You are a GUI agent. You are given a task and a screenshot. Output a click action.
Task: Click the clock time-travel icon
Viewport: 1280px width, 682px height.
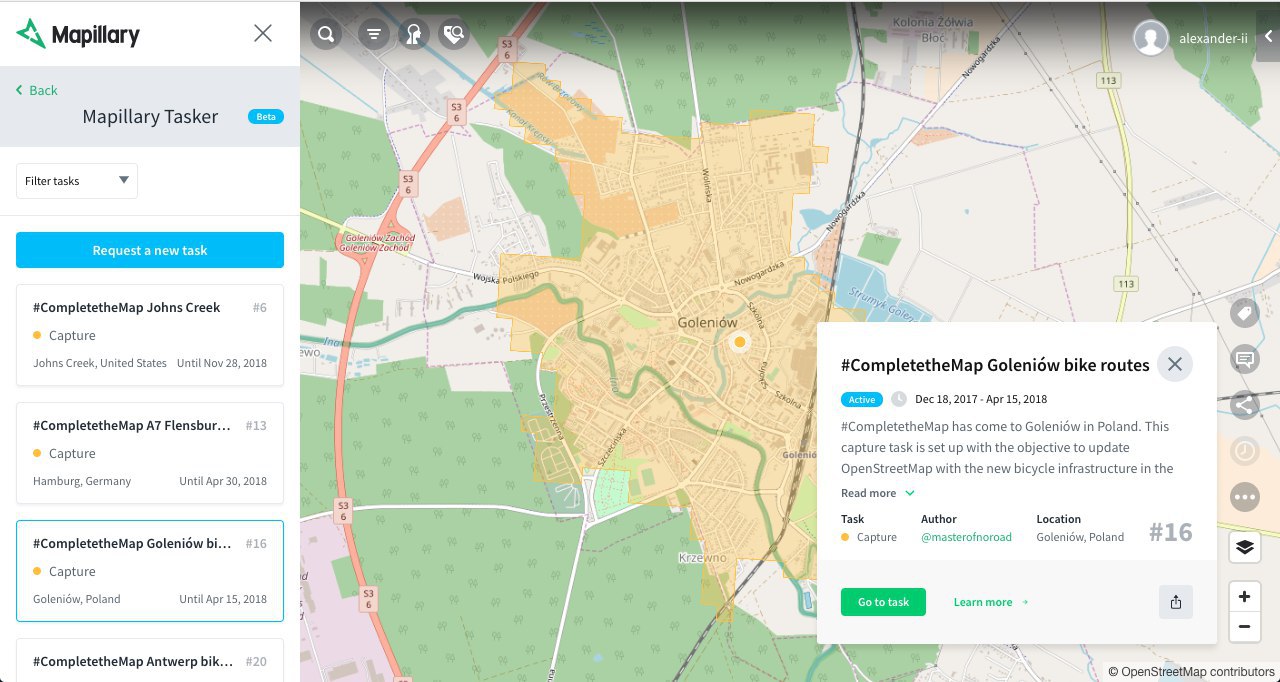(x=1245, y=451)
